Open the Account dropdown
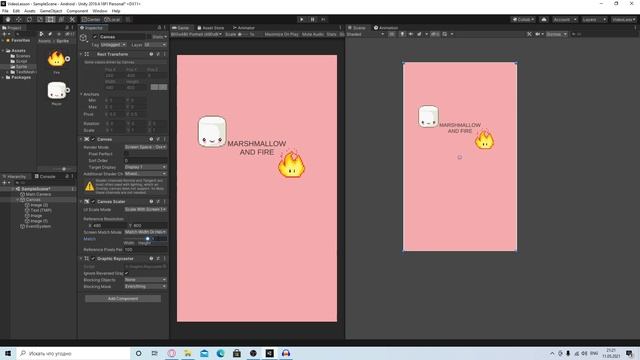 (x=565, y=20)
